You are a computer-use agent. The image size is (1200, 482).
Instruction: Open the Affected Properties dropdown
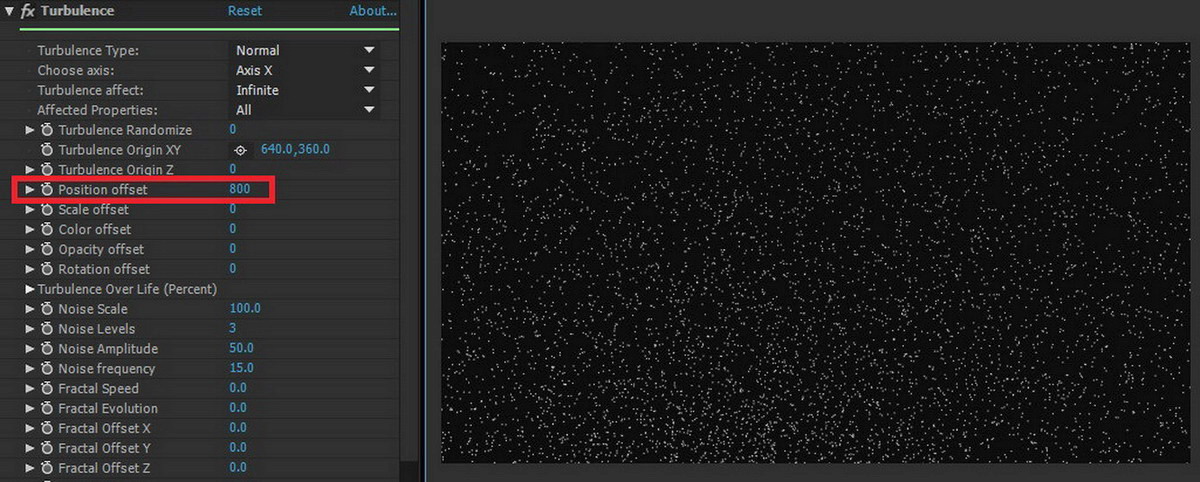(304, 110)
